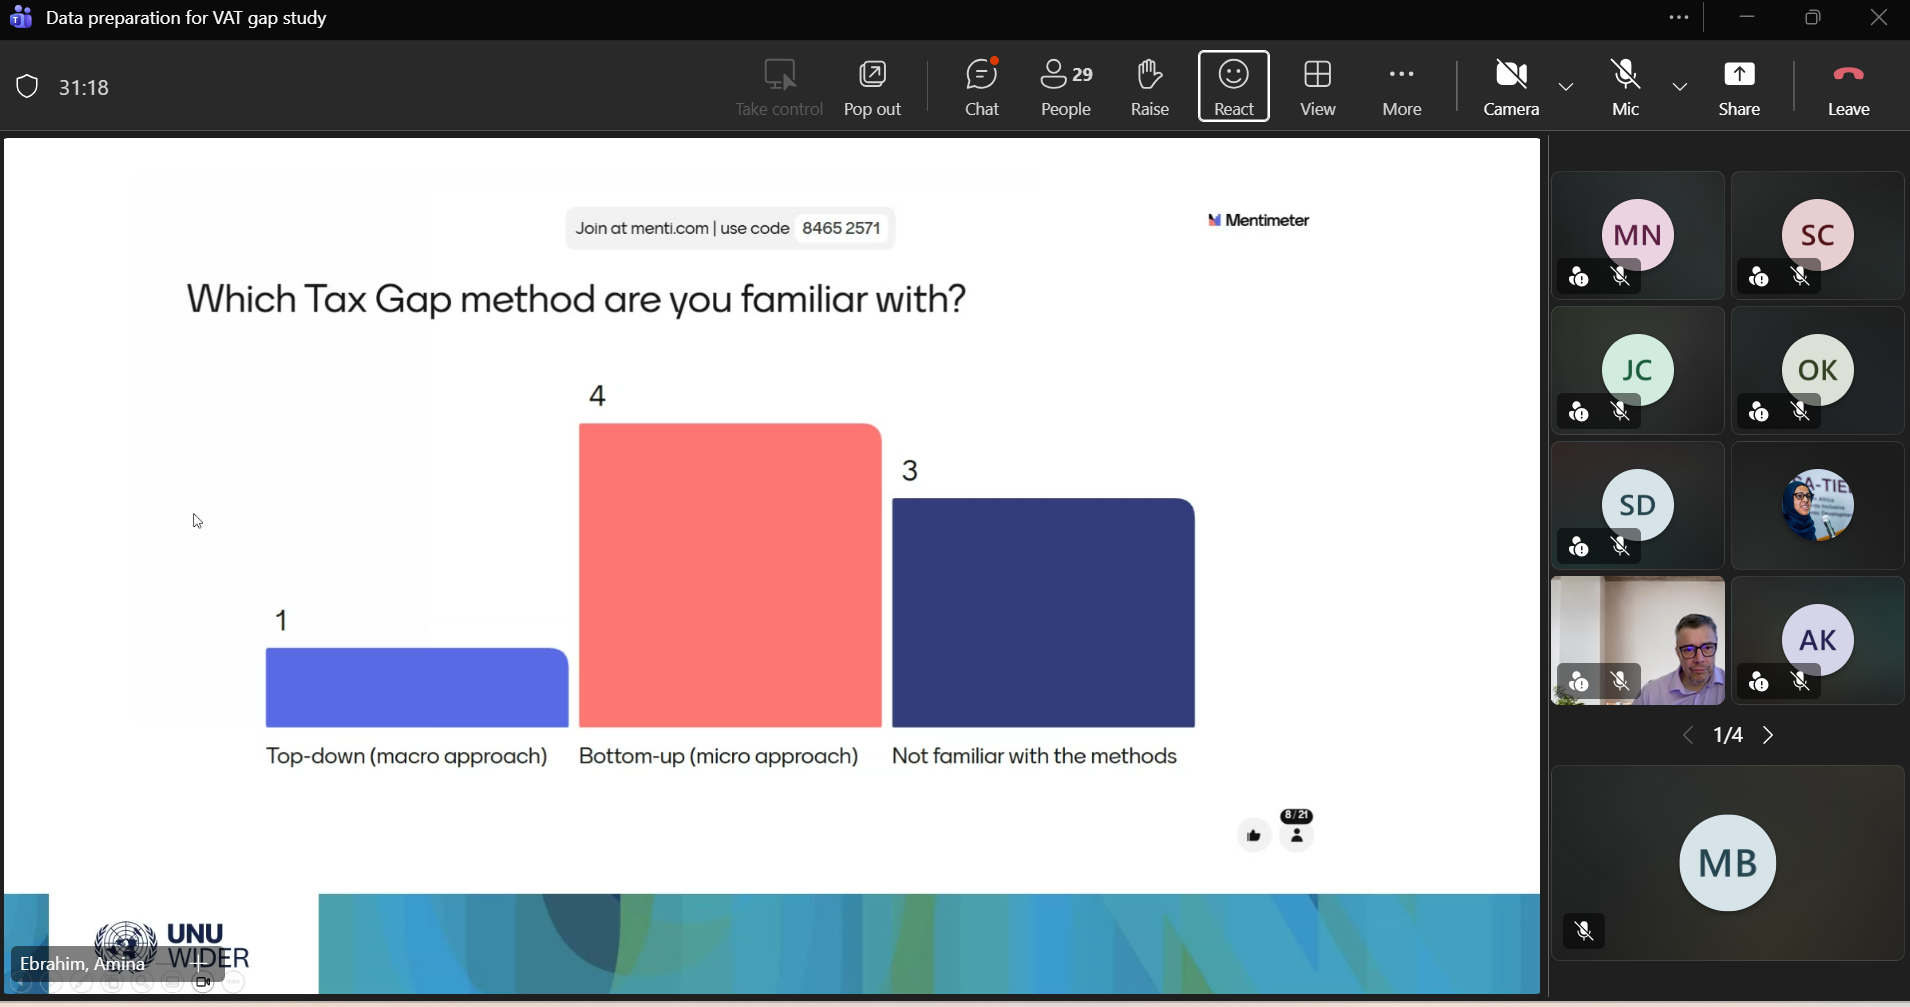Viewport: 1910px width, 1007px height.
Task: Go to previous page of participants
Action: coord(1688,736)
